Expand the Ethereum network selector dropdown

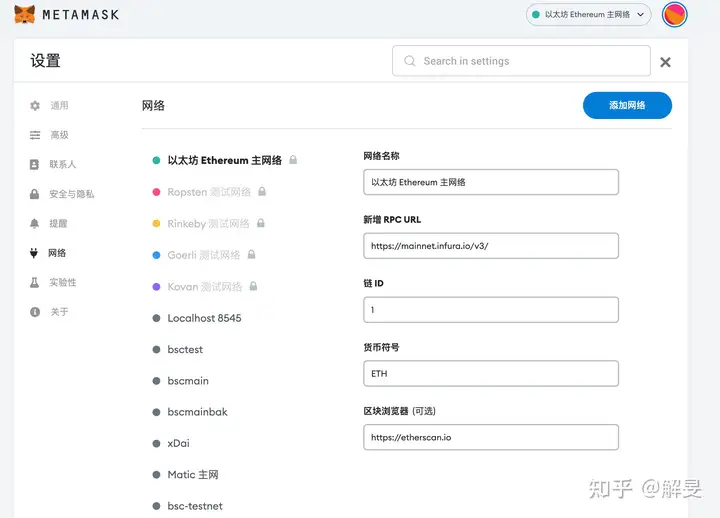pos(588,15)
